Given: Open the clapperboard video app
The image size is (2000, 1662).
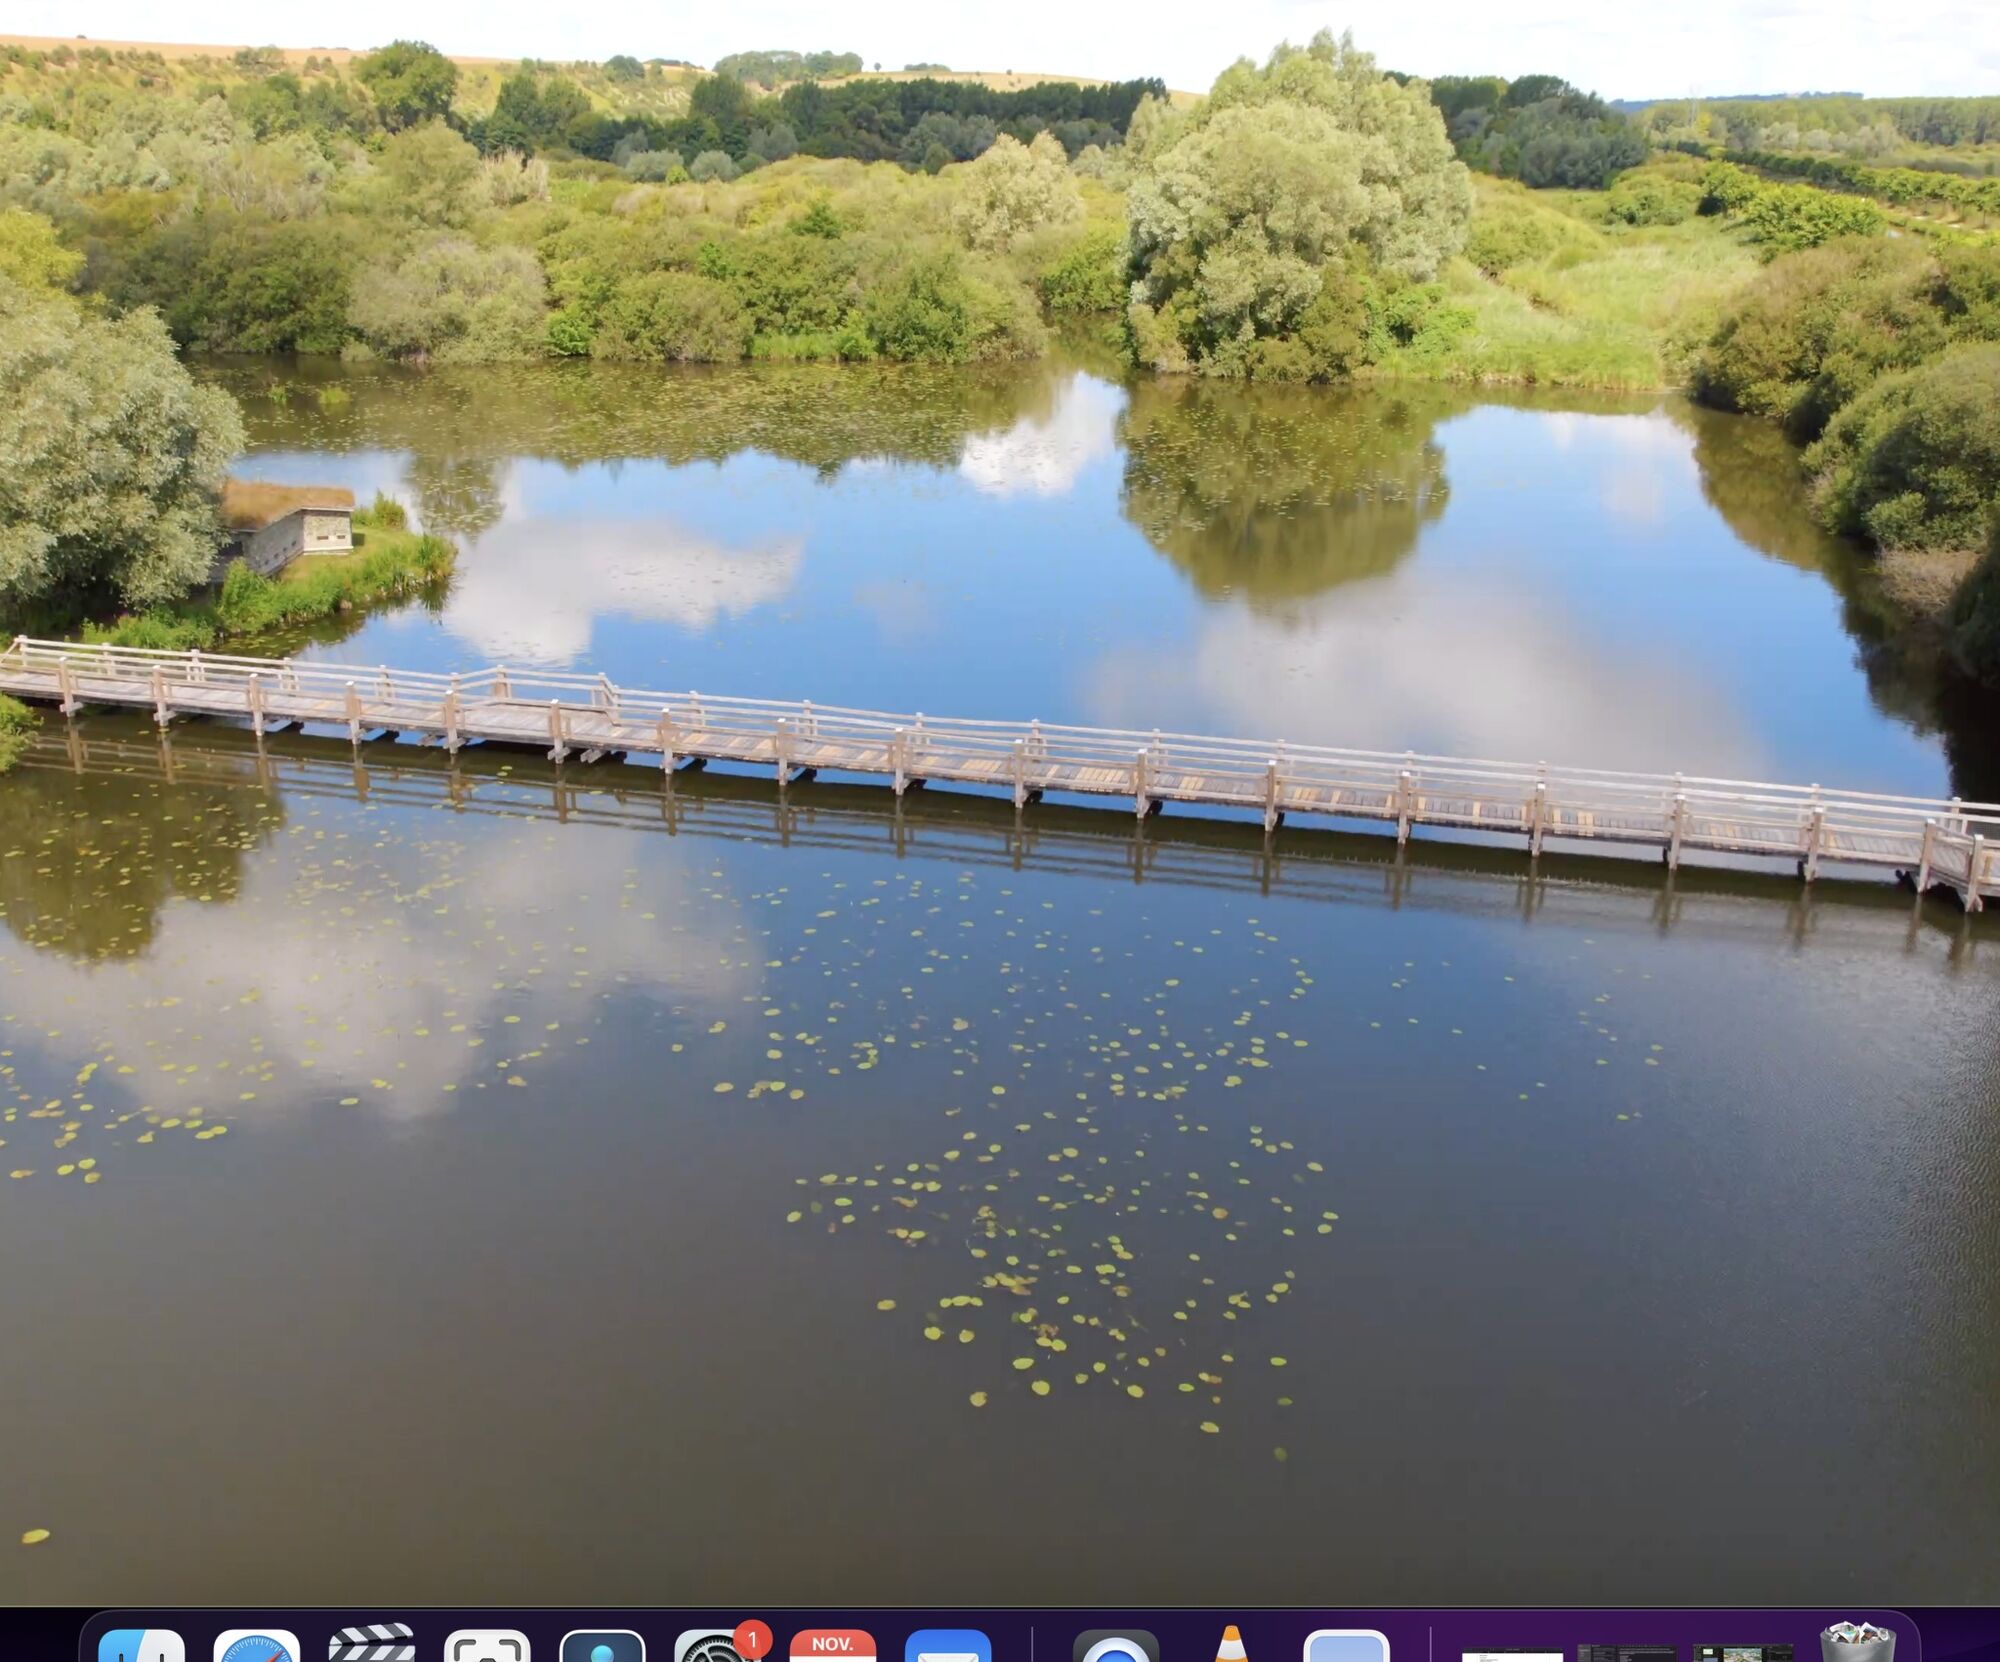Looking at the screenshot, I should (371, 1645).
